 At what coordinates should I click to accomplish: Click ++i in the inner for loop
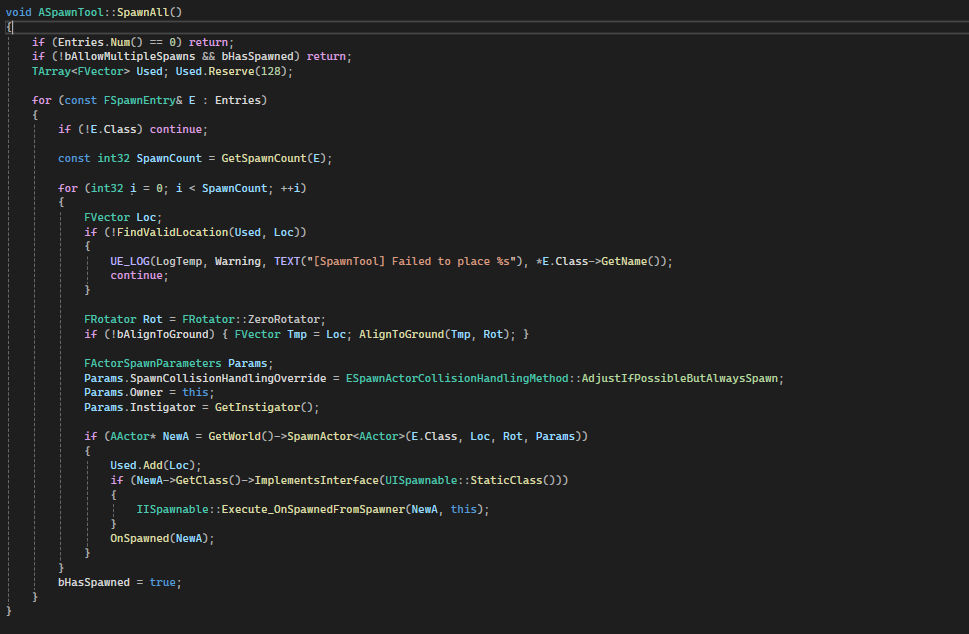coord(290,188)
